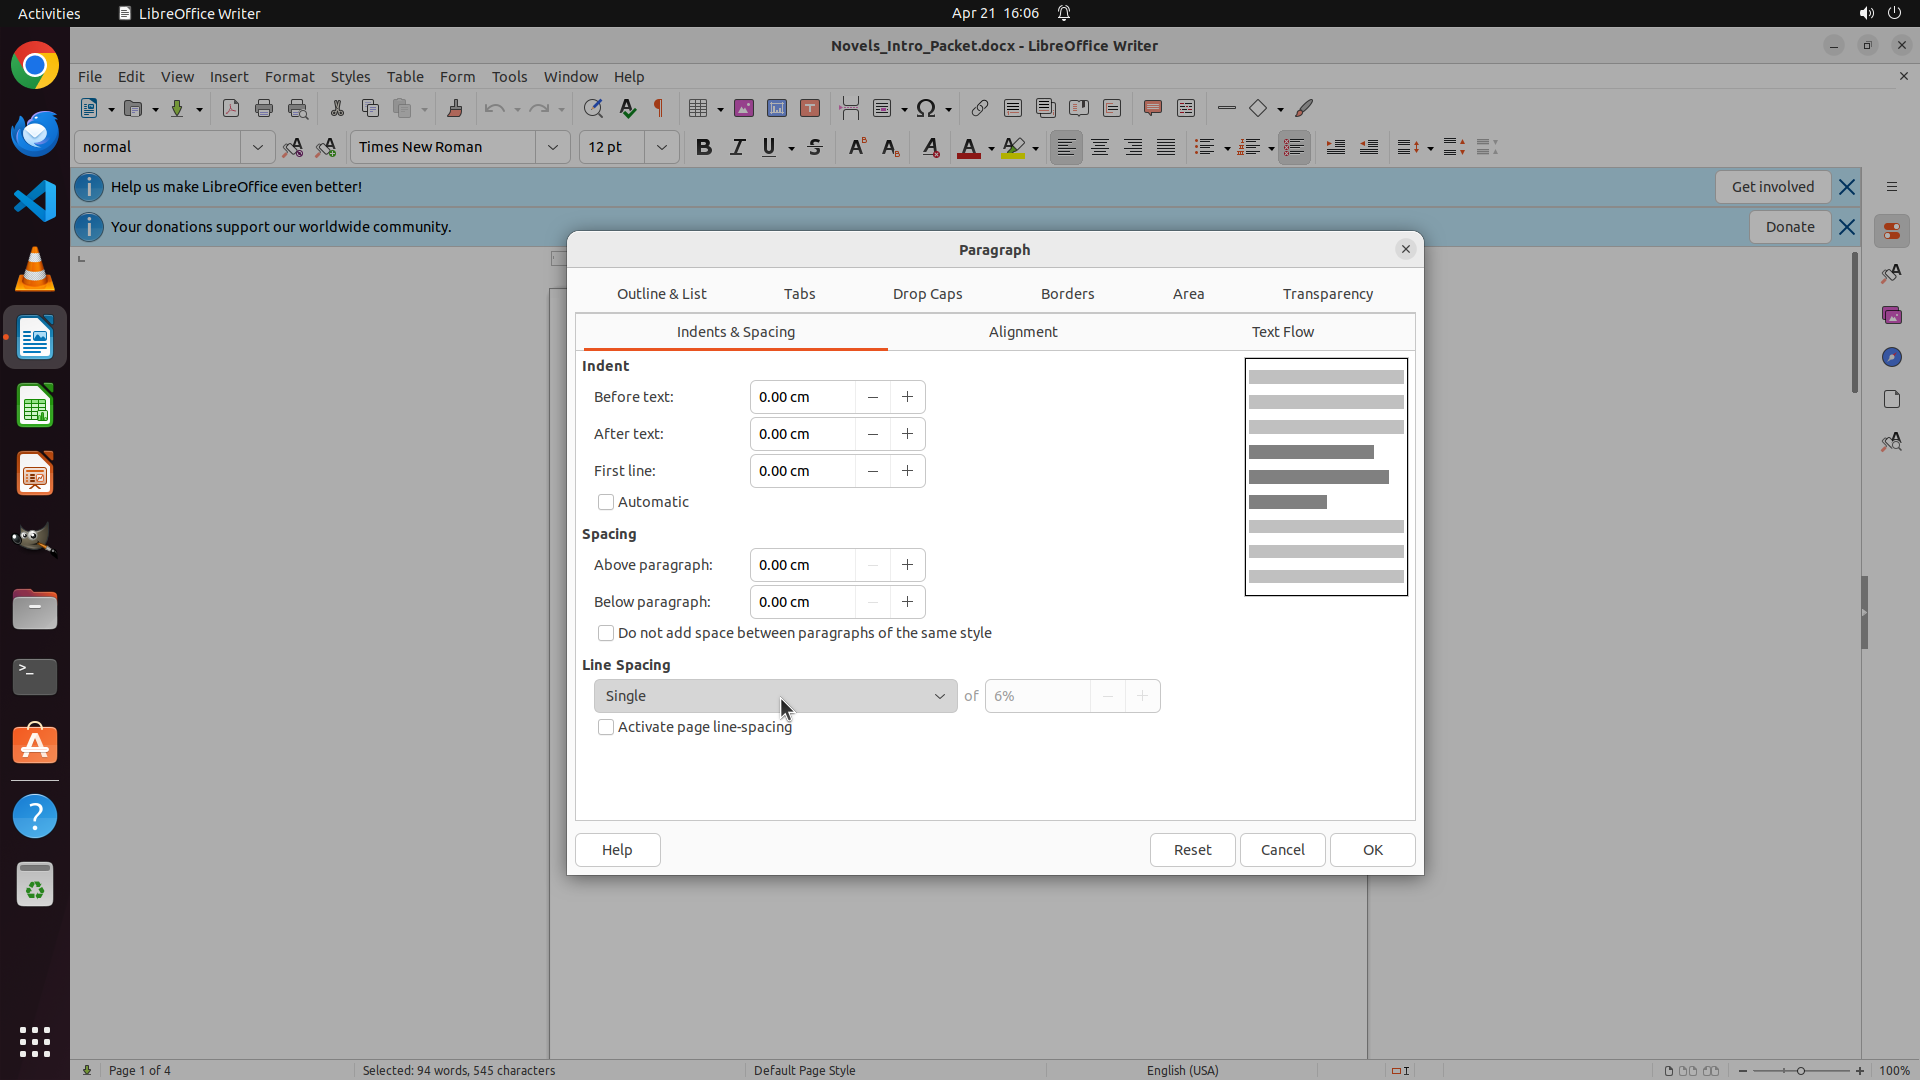Click the Insert Special Character omega icon

(926, 108)
